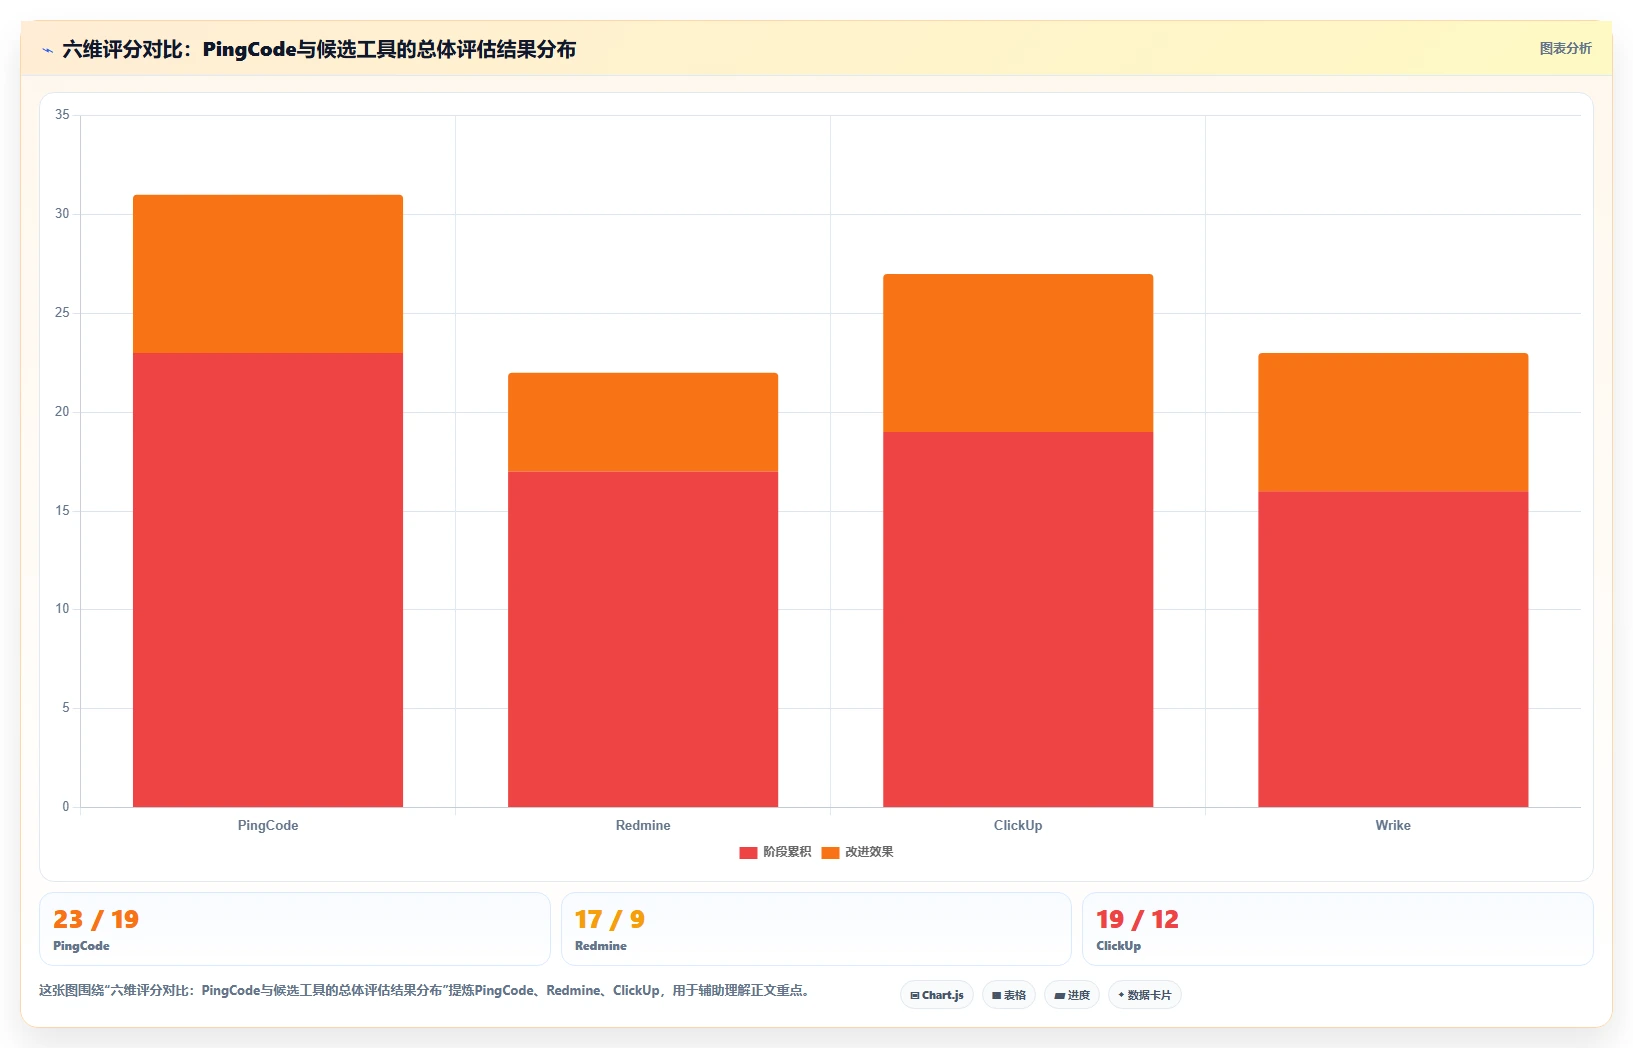Click the Redmine x-axis label
This screenshot has width=1633, height=1048.
coord(643,825)
